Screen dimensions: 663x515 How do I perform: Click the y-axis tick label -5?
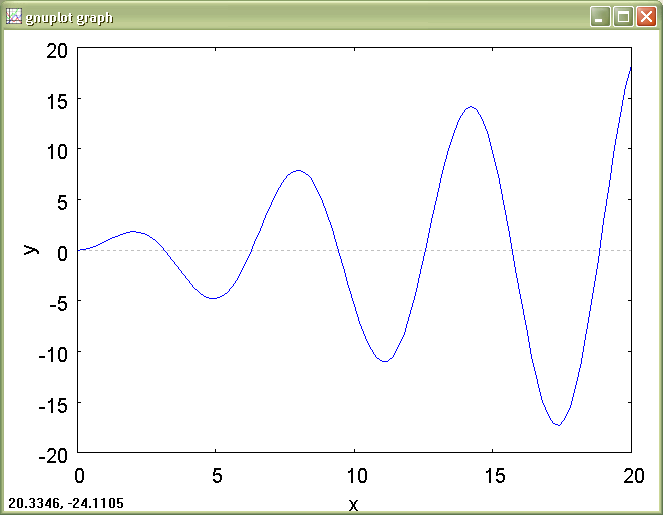(x=58, y=304)
